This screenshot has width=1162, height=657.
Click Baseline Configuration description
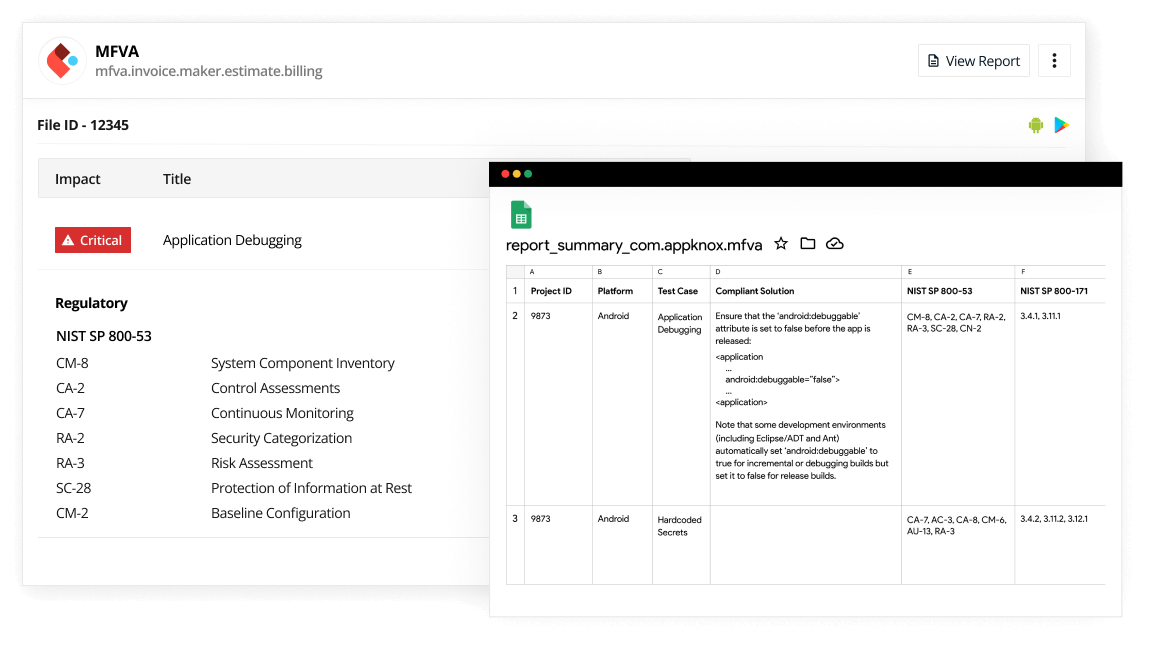(280, 513)
